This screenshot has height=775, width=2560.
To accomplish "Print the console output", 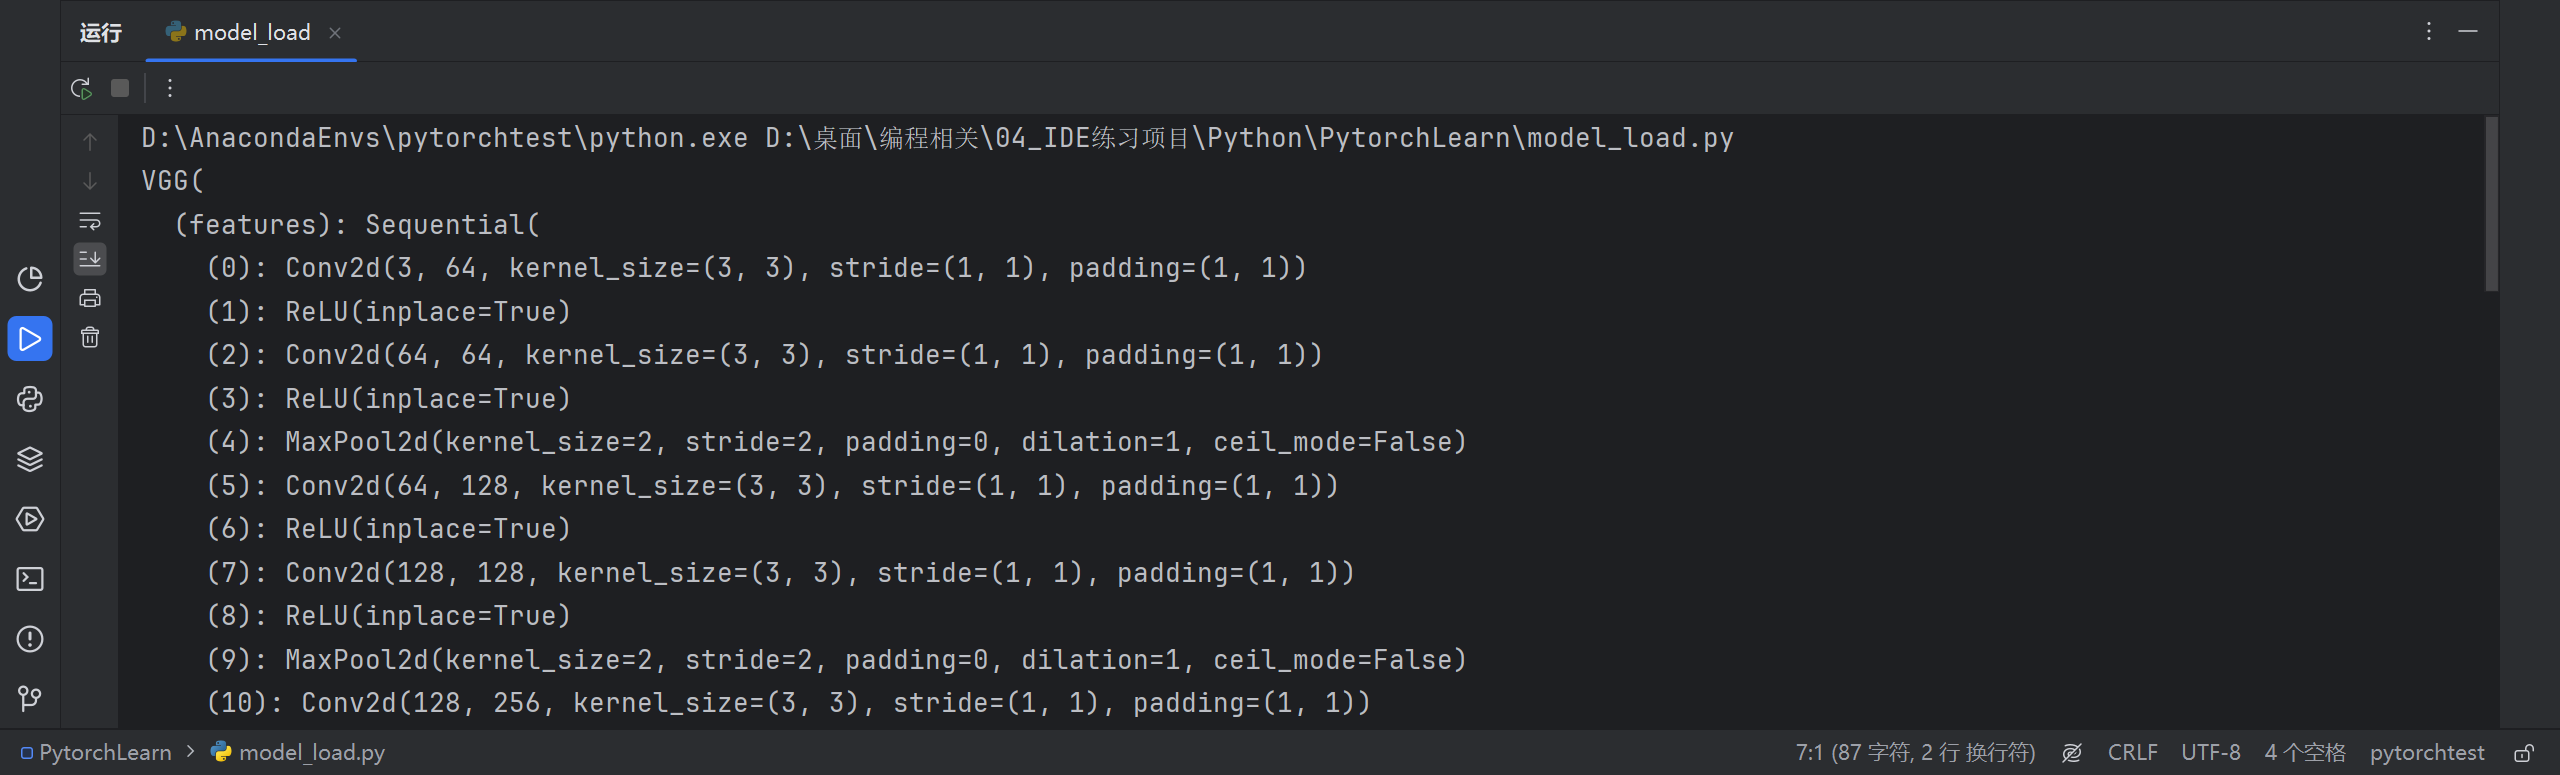I will (x=90, y=298).
